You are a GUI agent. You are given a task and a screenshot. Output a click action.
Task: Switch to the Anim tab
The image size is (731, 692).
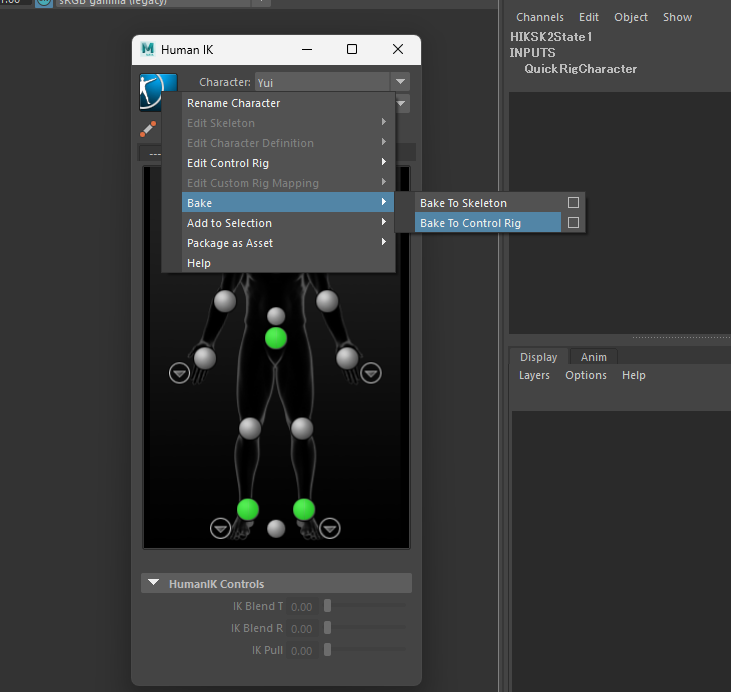(593, 357)
